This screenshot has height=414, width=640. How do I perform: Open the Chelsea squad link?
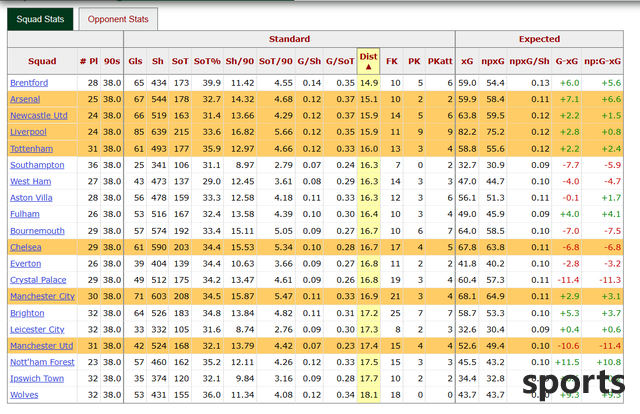click(x=26, y=247)
